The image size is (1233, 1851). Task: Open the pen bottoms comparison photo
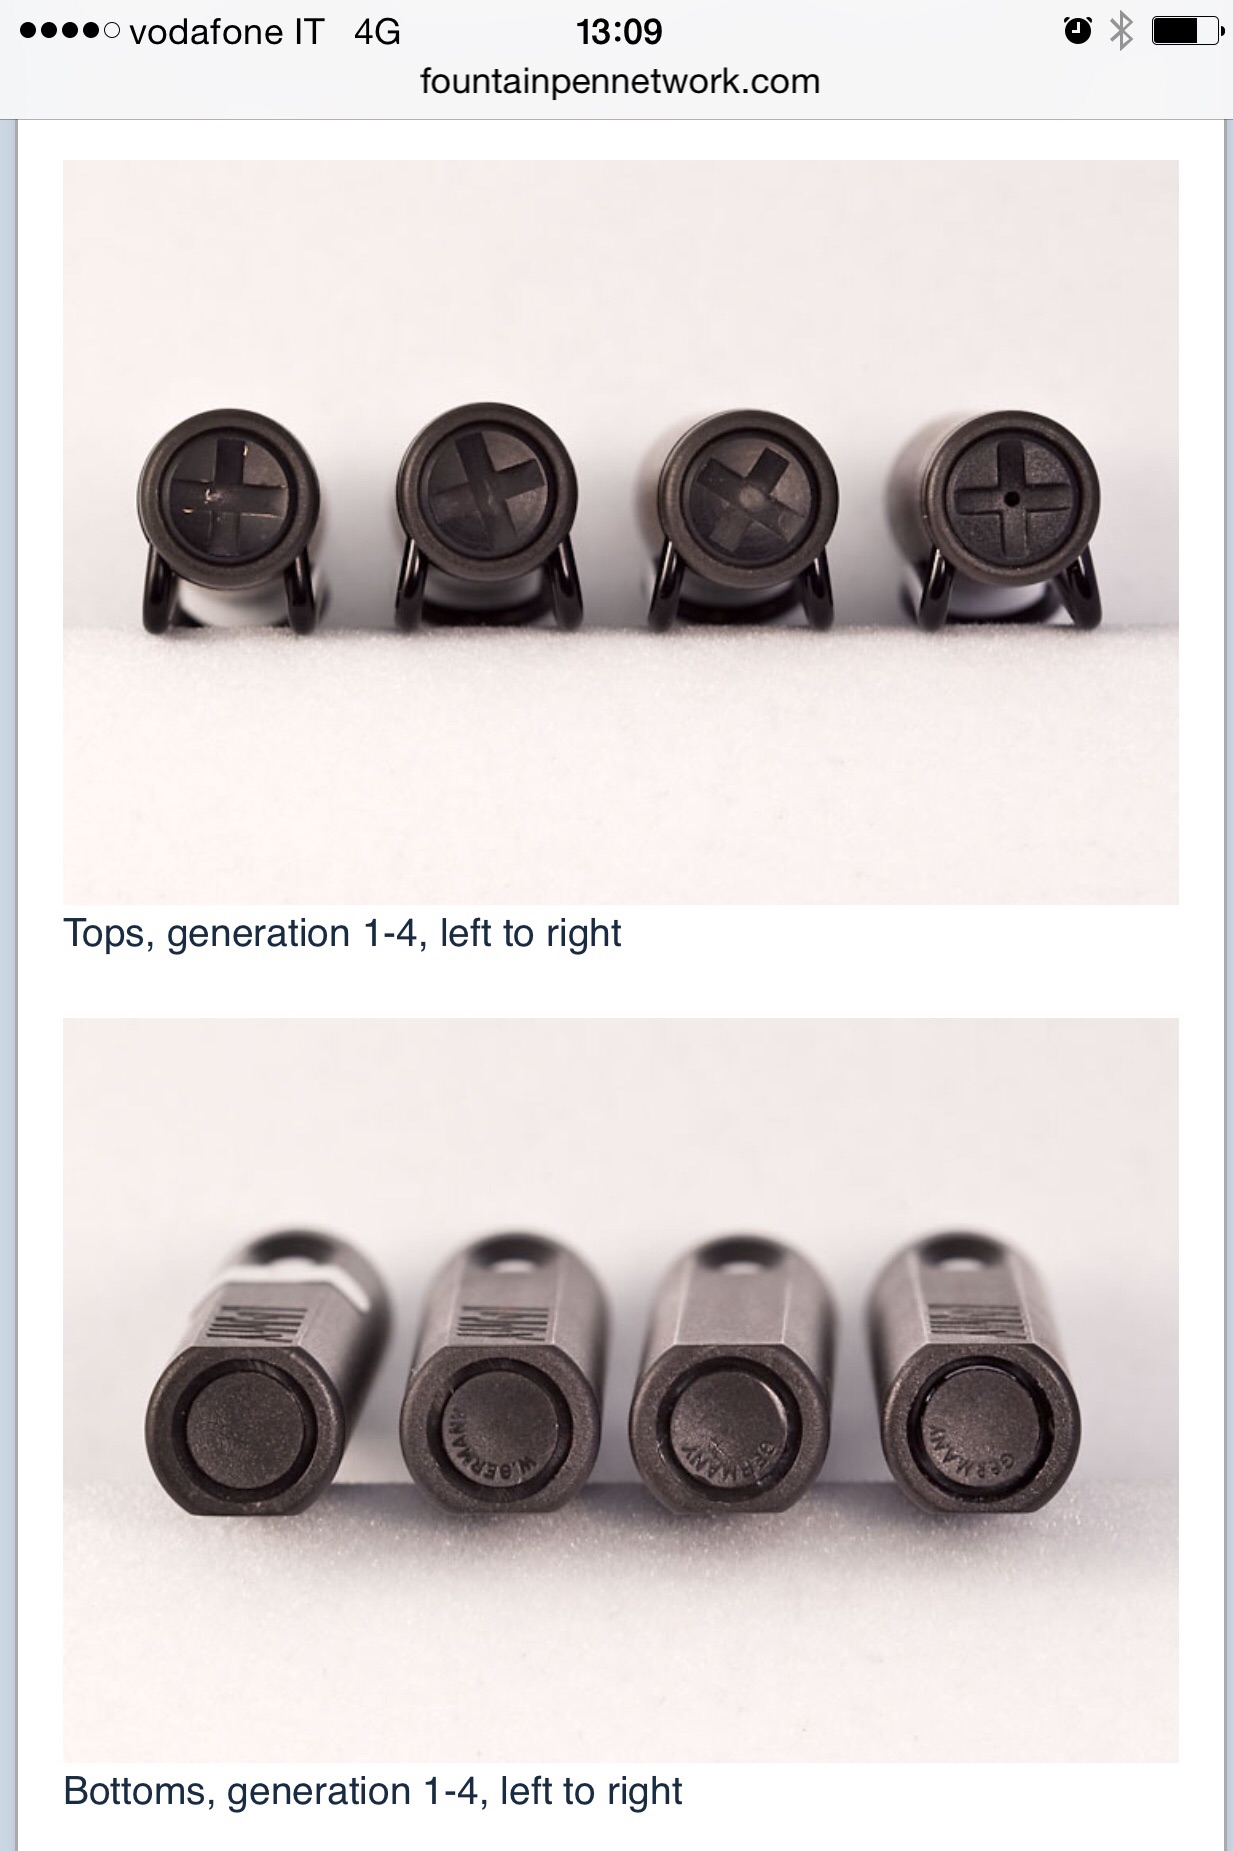pyautogui.click(x=620, y=1389)
